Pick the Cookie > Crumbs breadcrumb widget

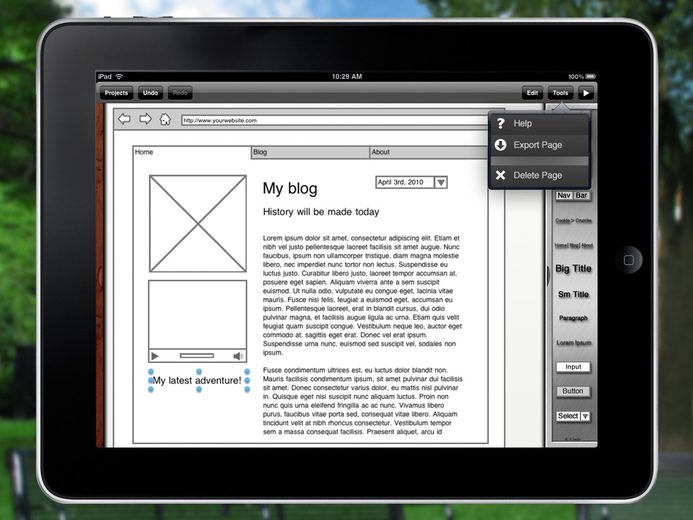point(574,220)
